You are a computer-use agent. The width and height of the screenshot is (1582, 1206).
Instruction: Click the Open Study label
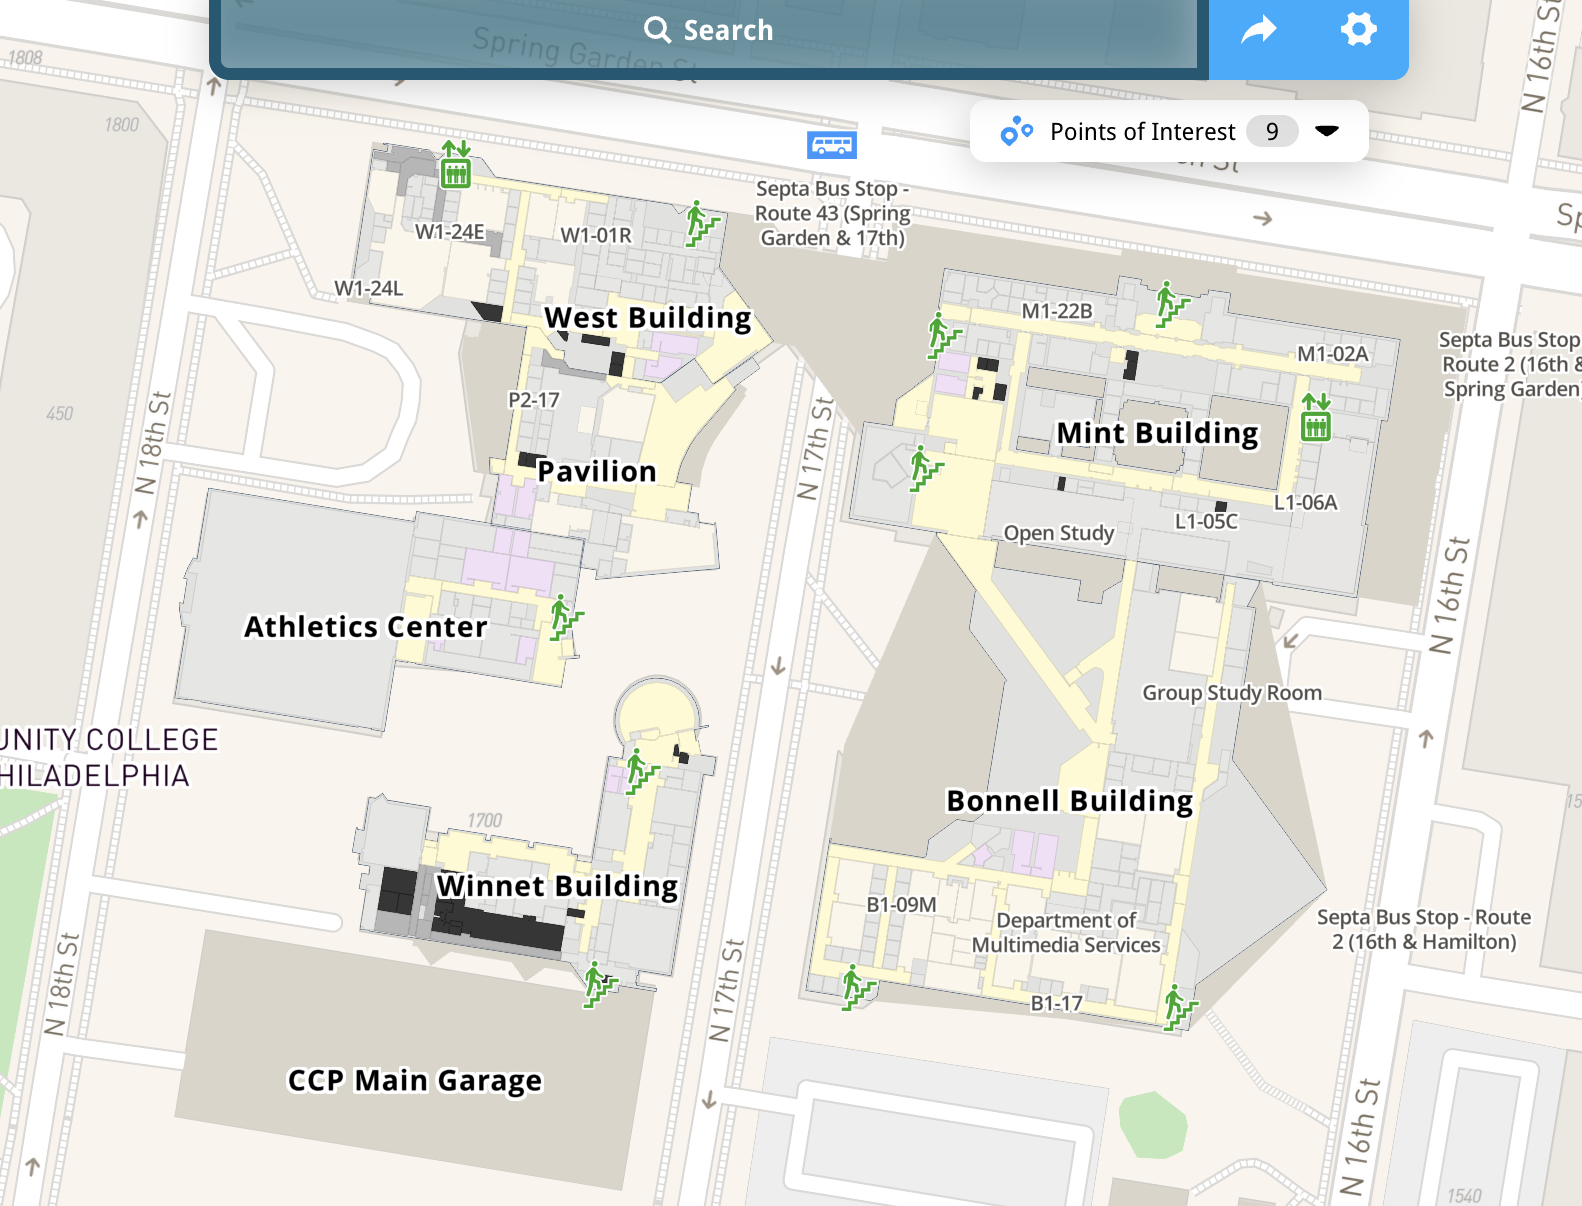click(1059, 533)
